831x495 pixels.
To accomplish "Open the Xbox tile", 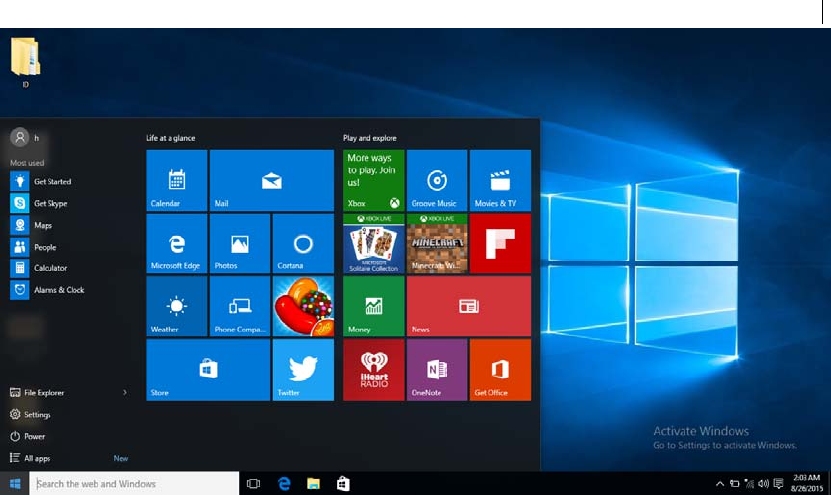I will 374,180.
